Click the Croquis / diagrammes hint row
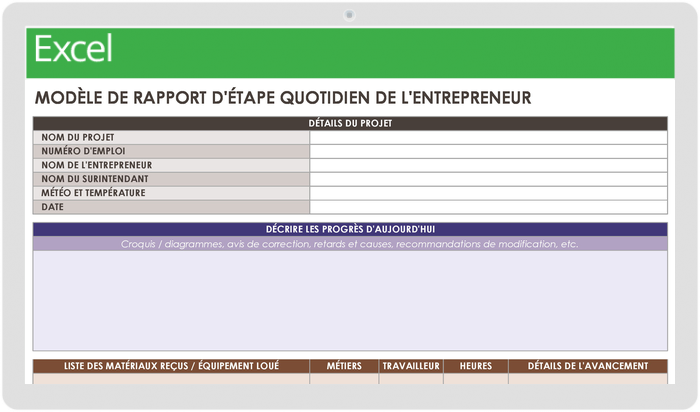The width and height of the screenshot is (700, 412). tap(350, 244)
